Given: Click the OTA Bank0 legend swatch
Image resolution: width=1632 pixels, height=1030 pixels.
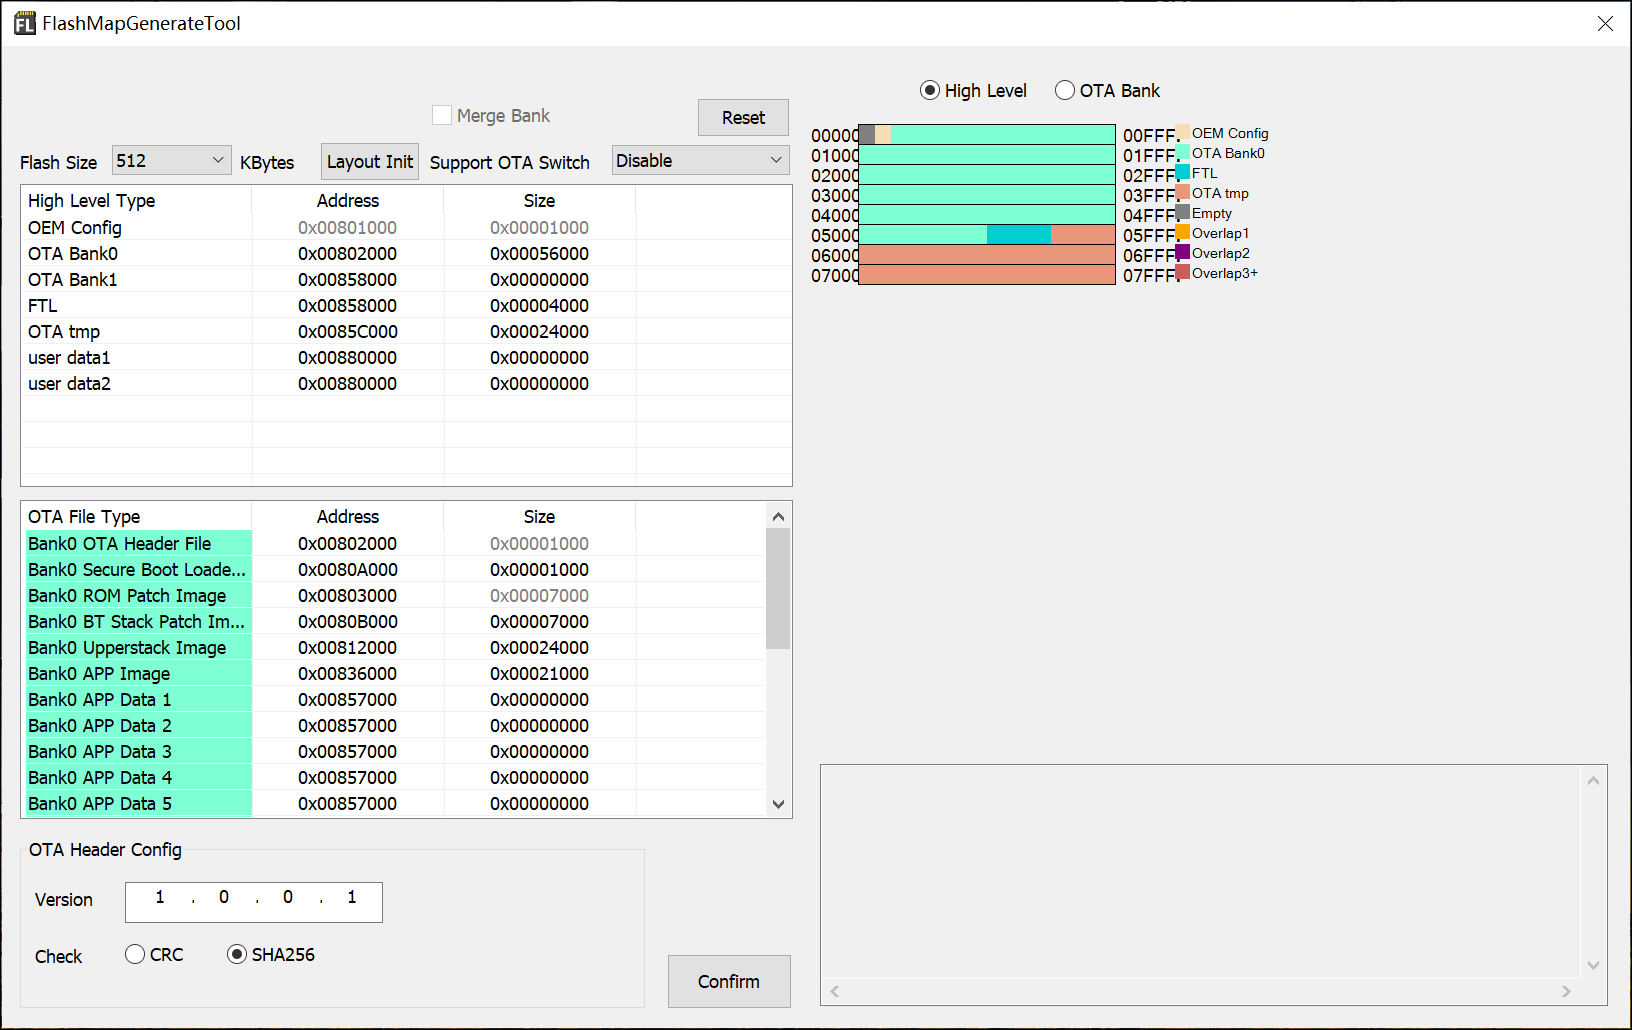Looking at the screenshot, I should click(1183, 152).
